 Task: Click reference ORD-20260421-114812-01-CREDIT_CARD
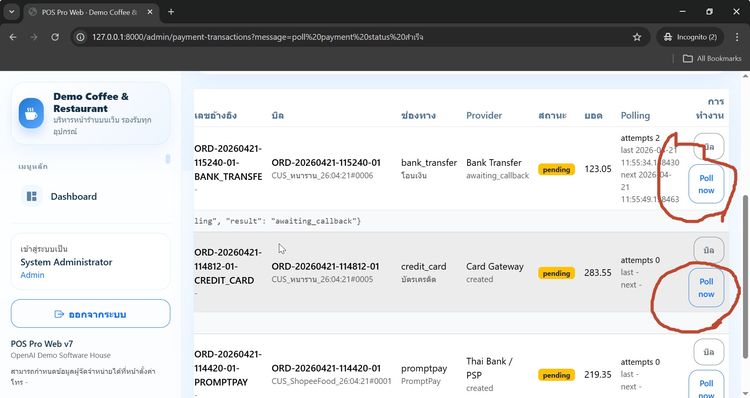pyautogui.click(x=228, y=266)
